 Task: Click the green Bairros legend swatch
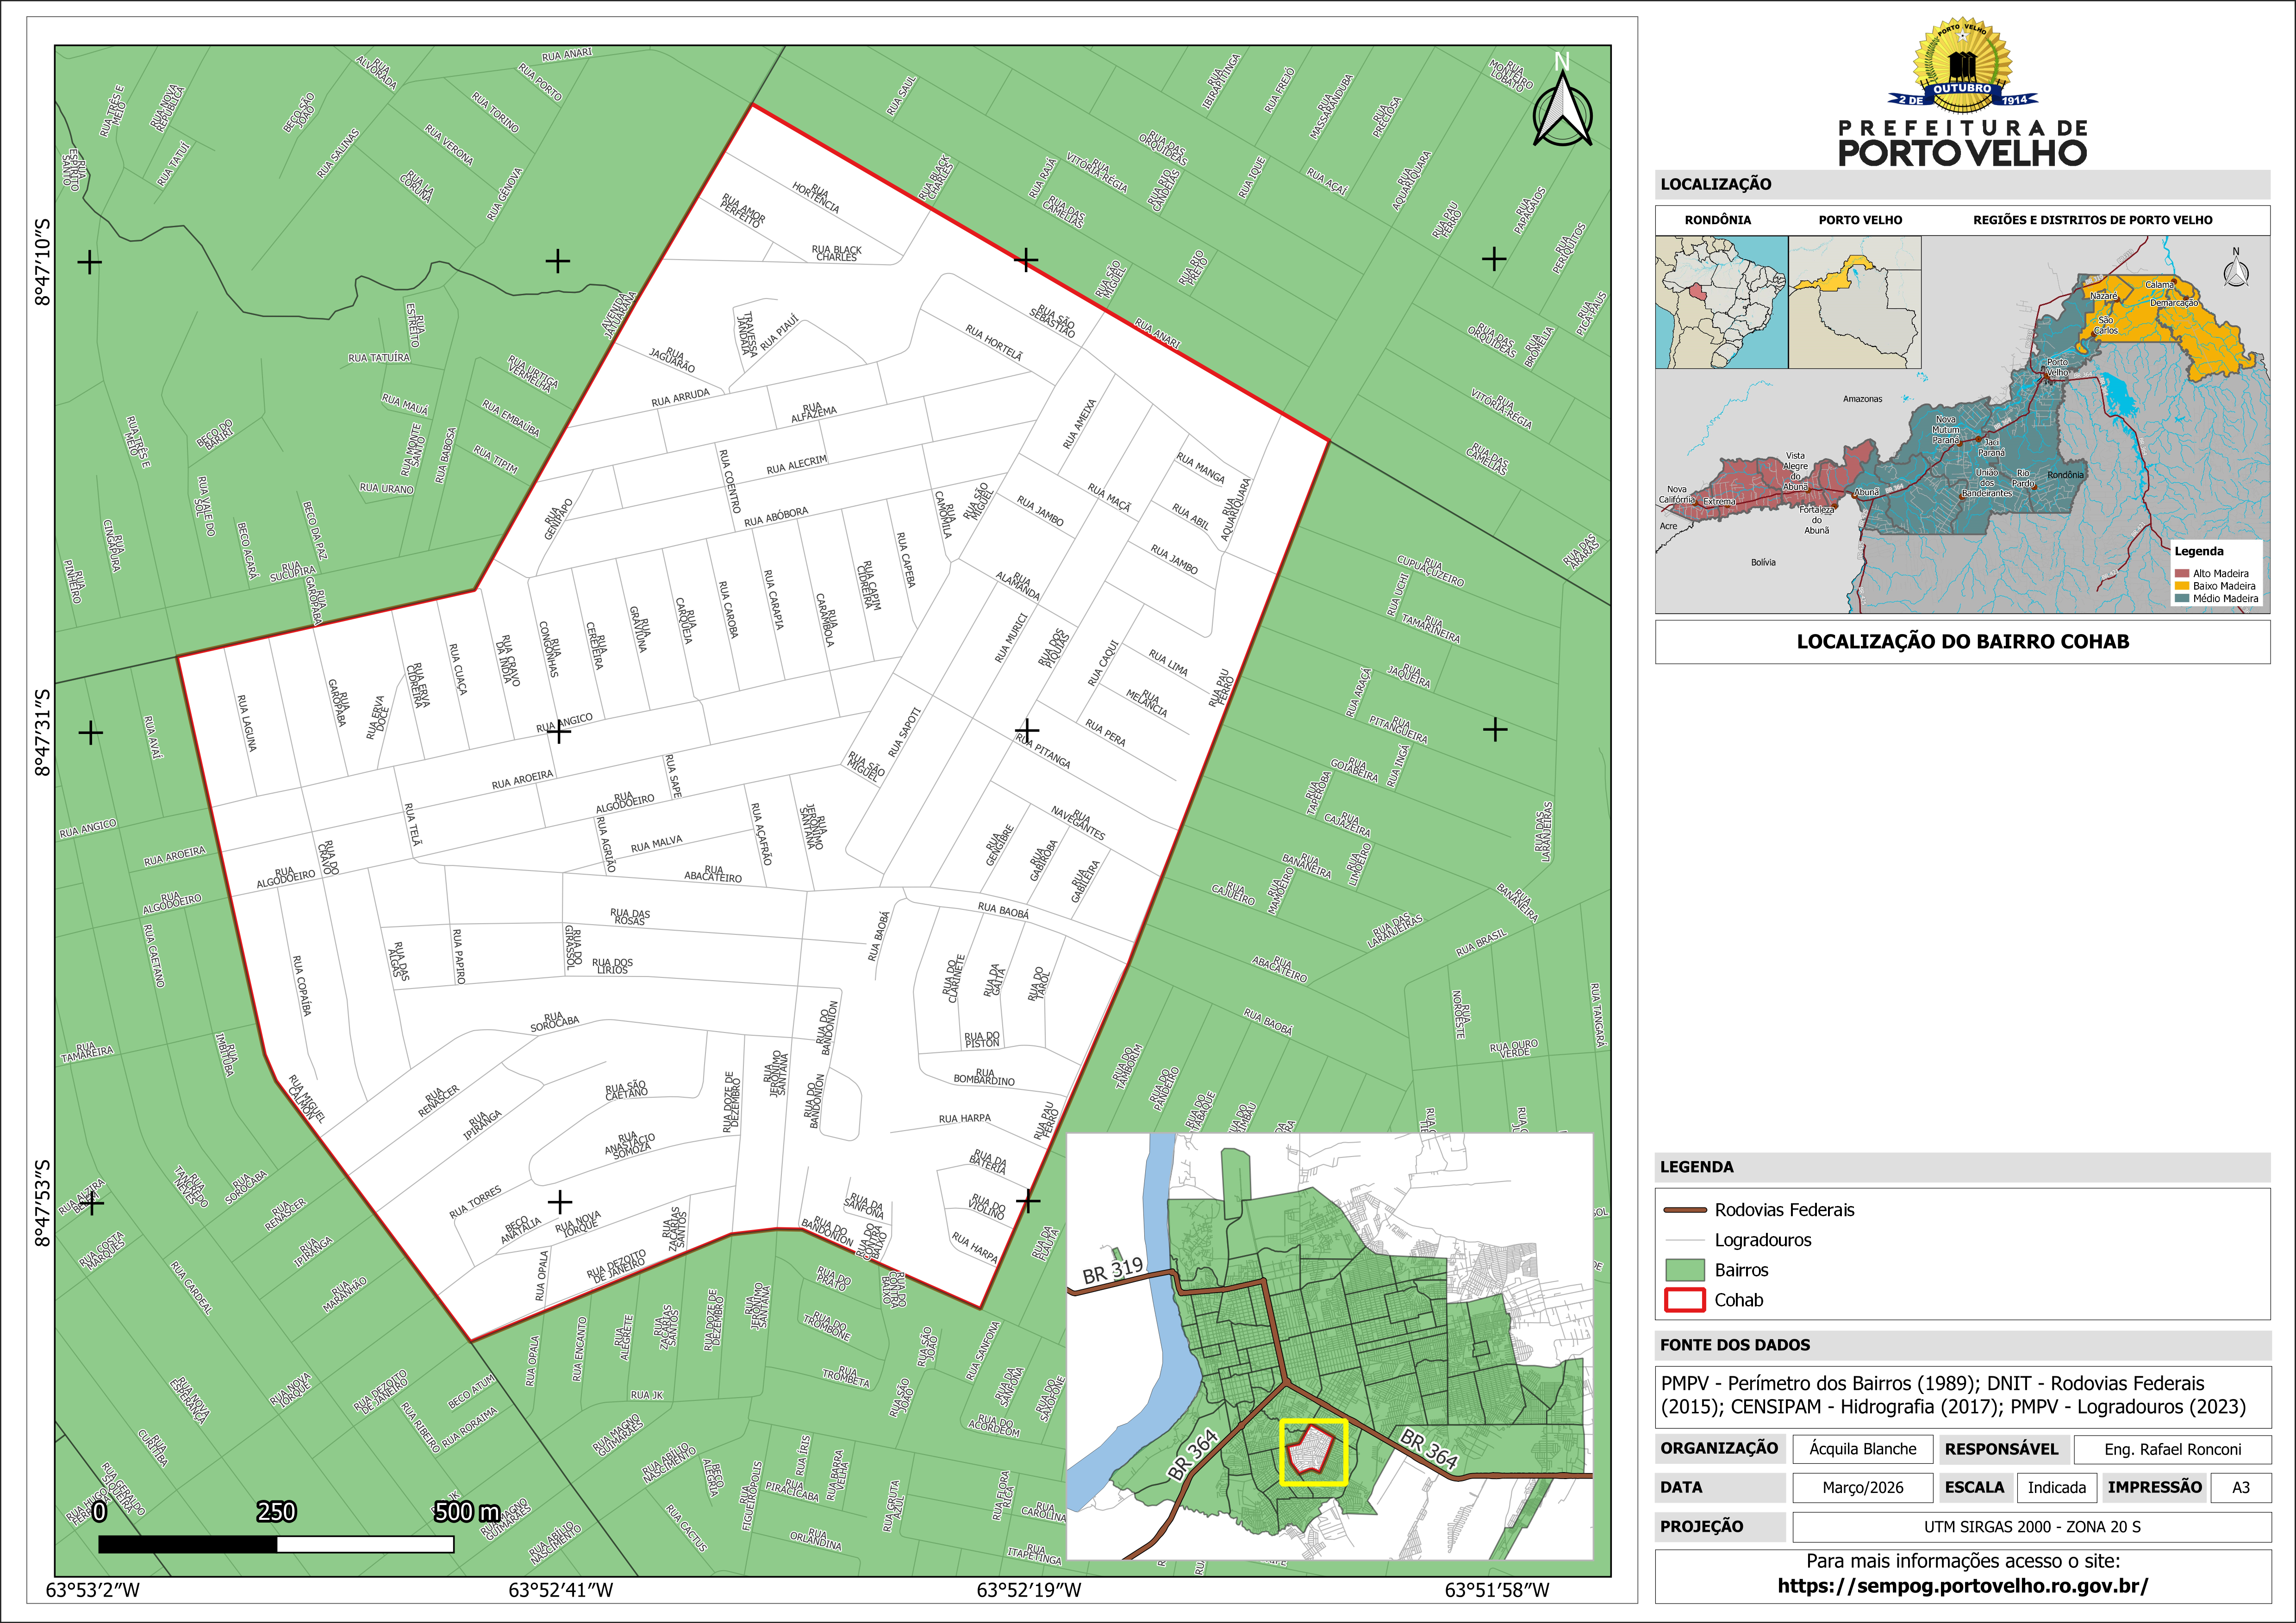1684,1270
